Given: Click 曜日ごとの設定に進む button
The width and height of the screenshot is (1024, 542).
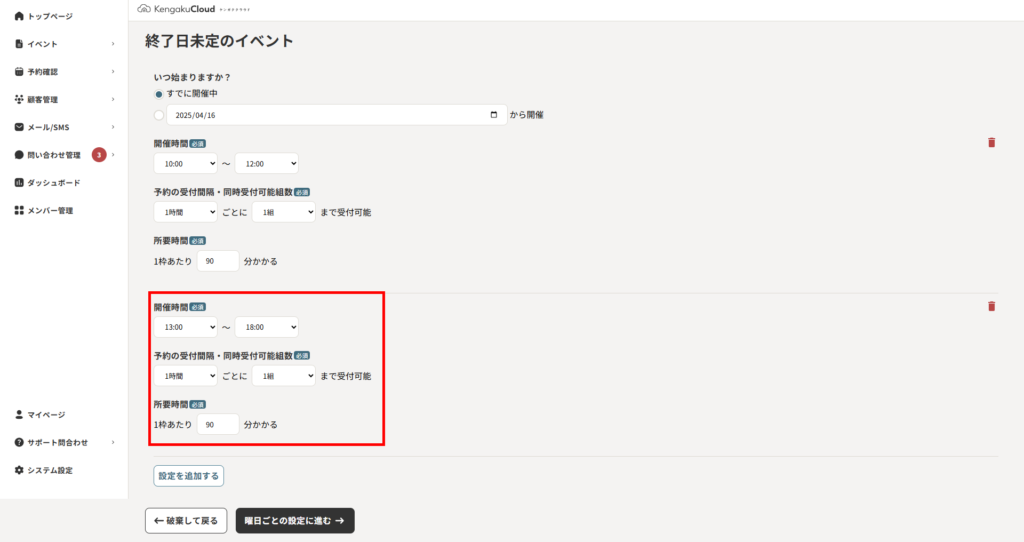Looking at the screenshot, I should 295,520.
